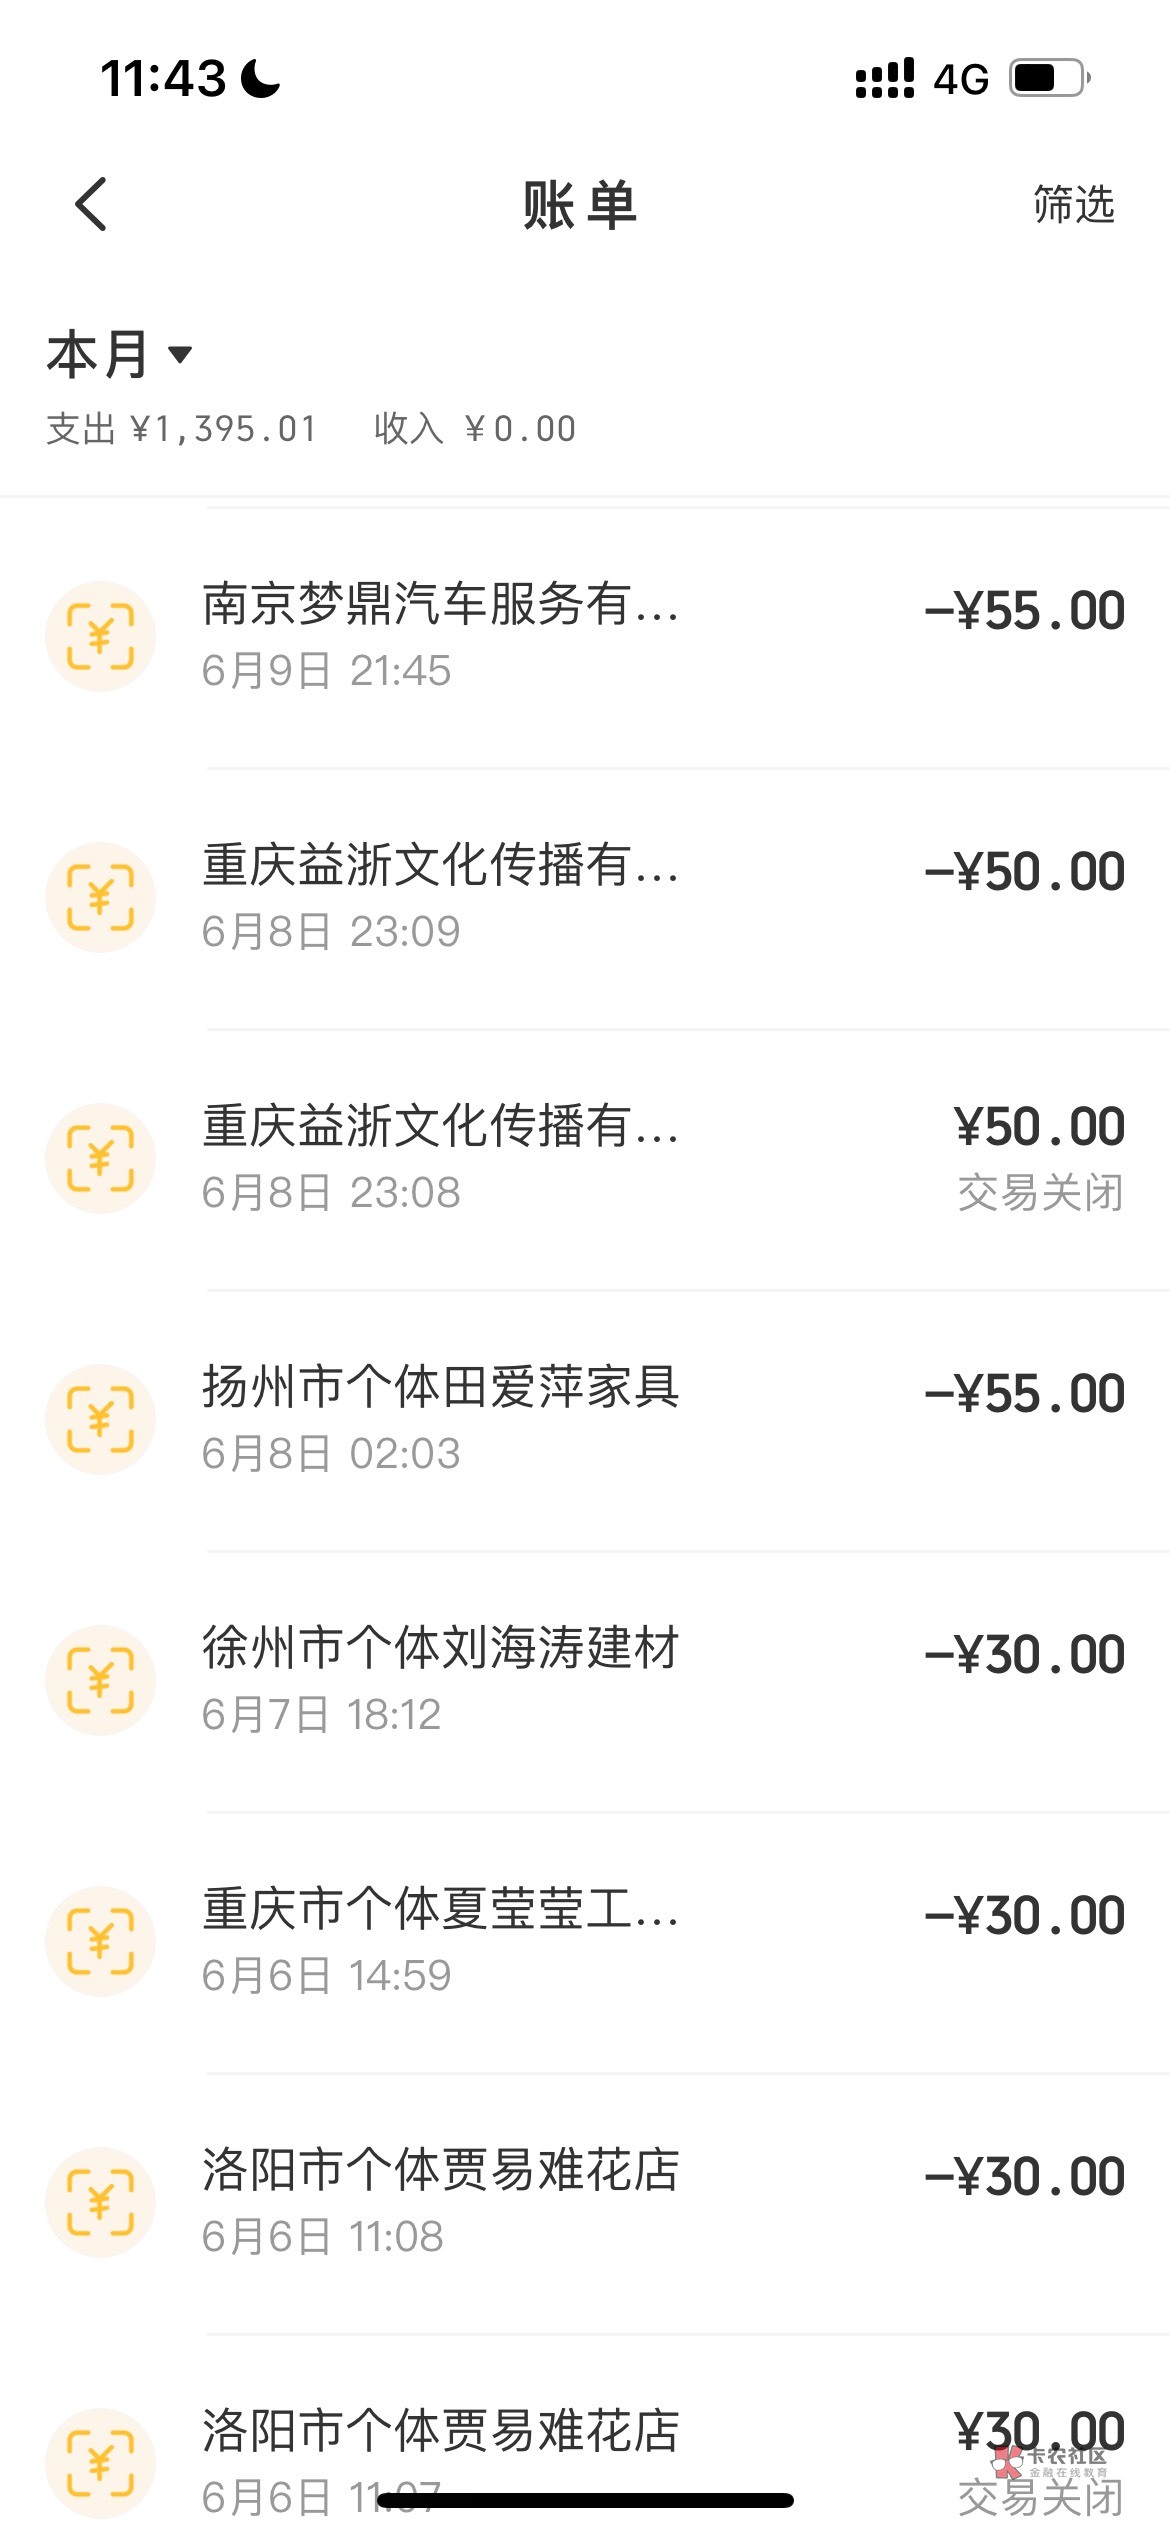Tap the 支出 ¥1,395.01 monthly summary

[x=182, y=429]
